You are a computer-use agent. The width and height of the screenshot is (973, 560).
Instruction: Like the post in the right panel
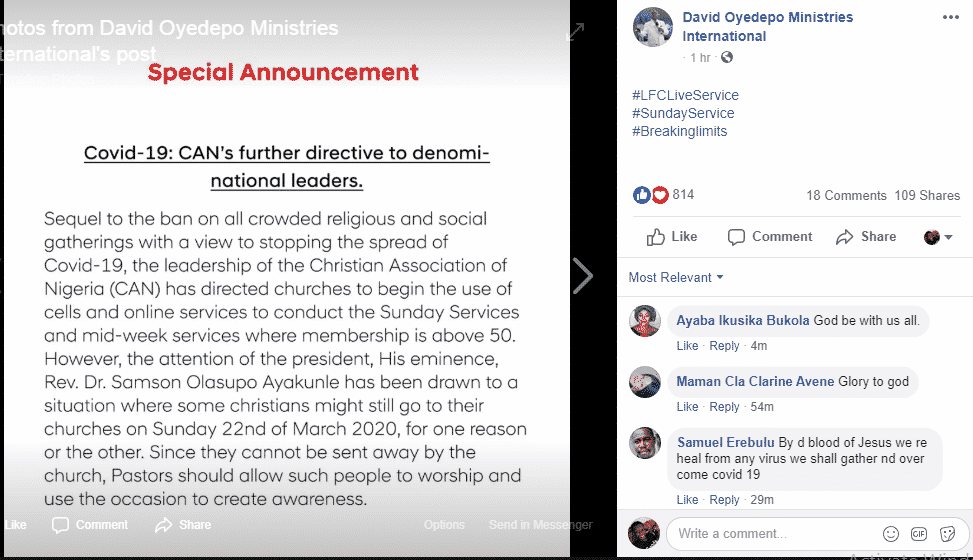672,237
